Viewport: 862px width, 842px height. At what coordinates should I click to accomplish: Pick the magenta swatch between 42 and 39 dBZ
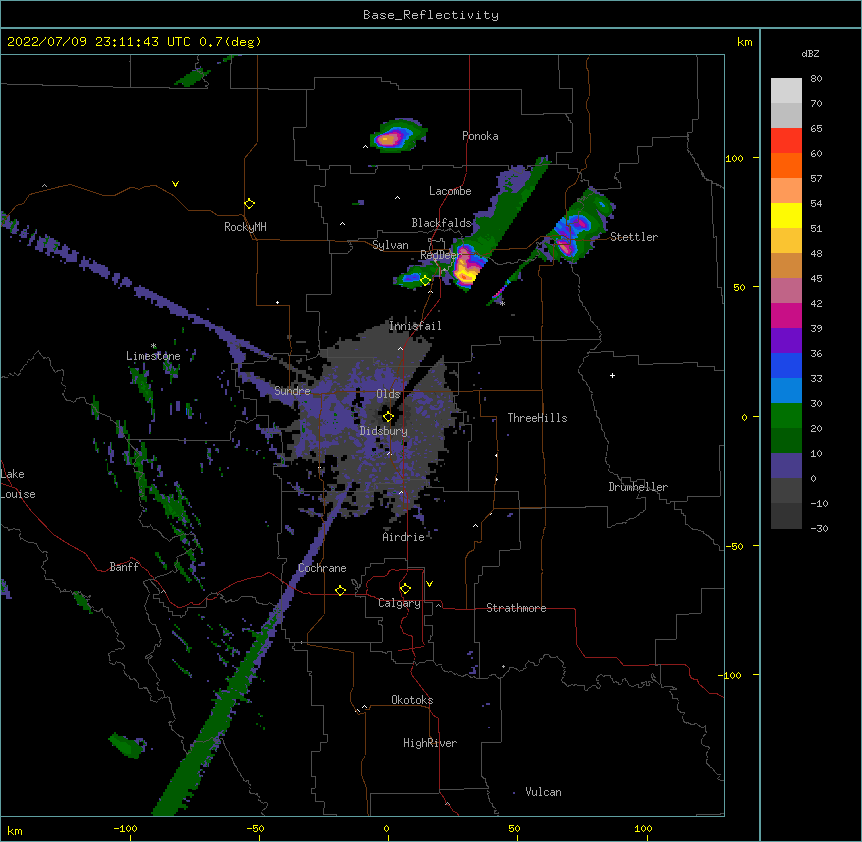(786, 315)
